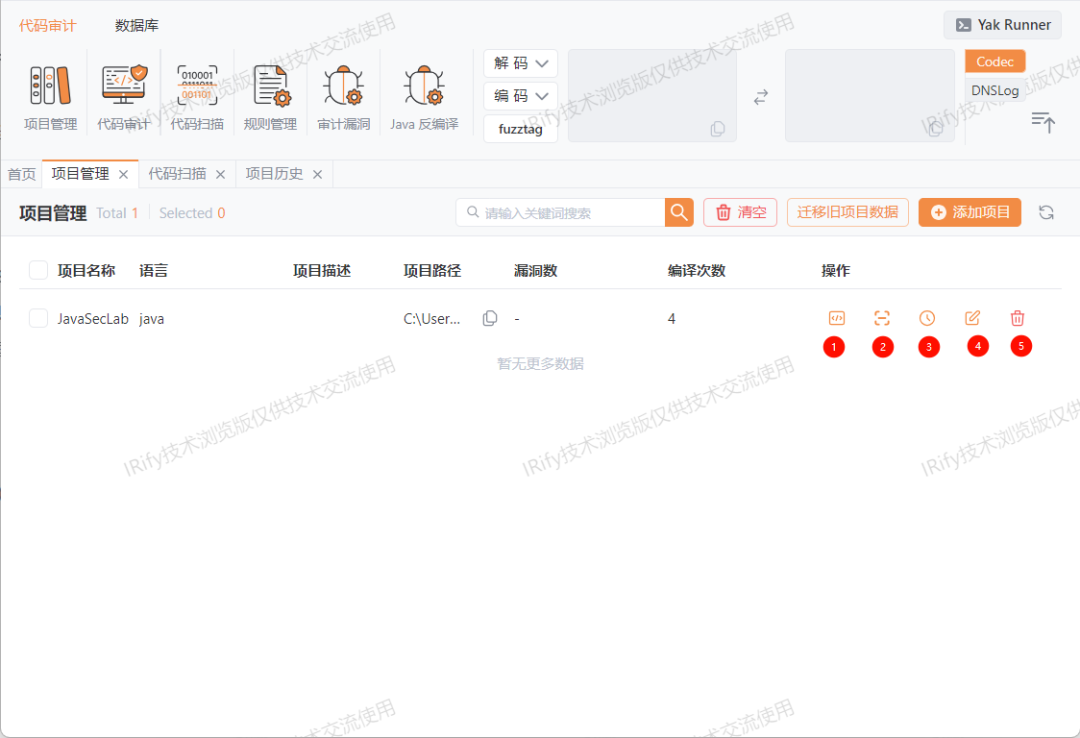Toggle the select-all checkbox in header
This screenshot has height=738, width=1080.
(39, 270)
